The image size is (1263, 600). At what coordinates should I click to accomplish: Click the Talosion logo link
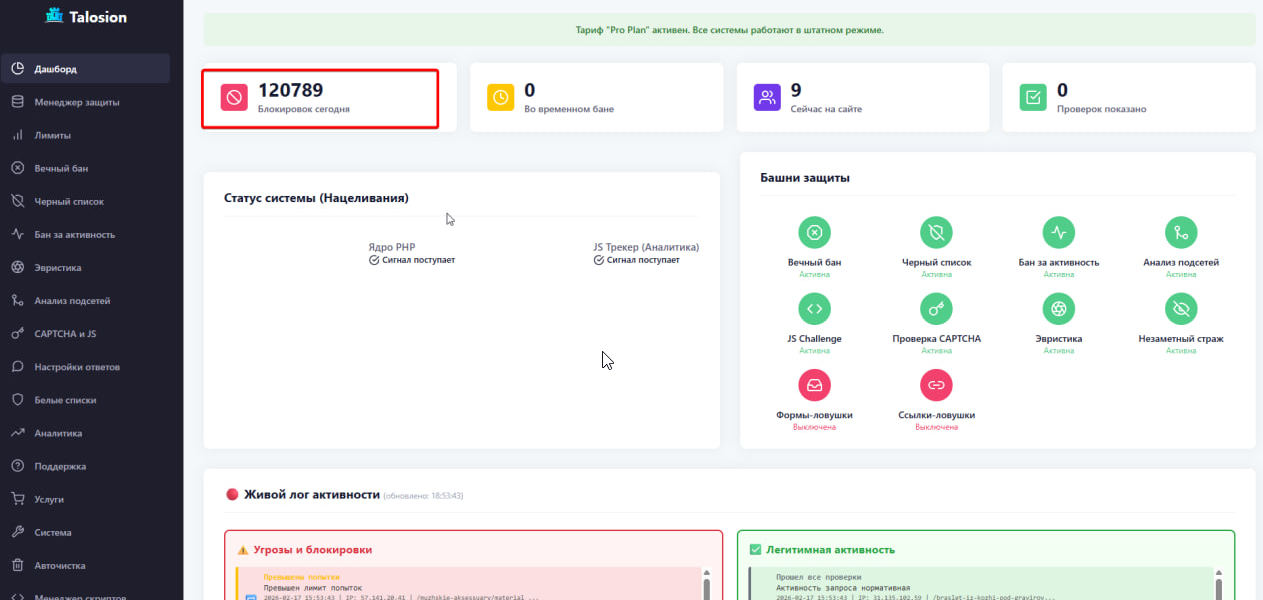pos(86,17)
